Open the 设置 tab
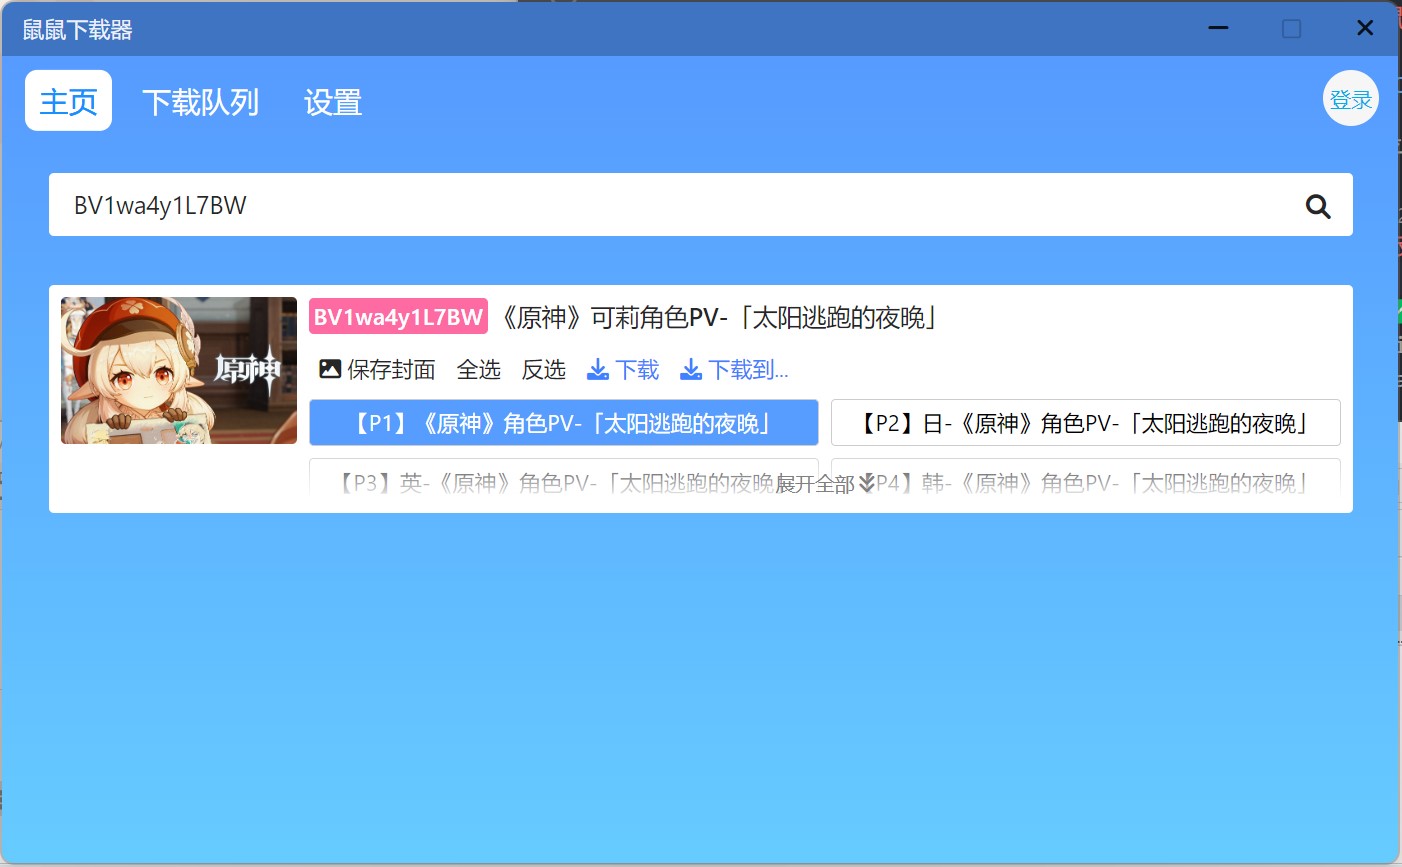Image resolution: width=1402 pixels, height=867 pixels. 333,102
